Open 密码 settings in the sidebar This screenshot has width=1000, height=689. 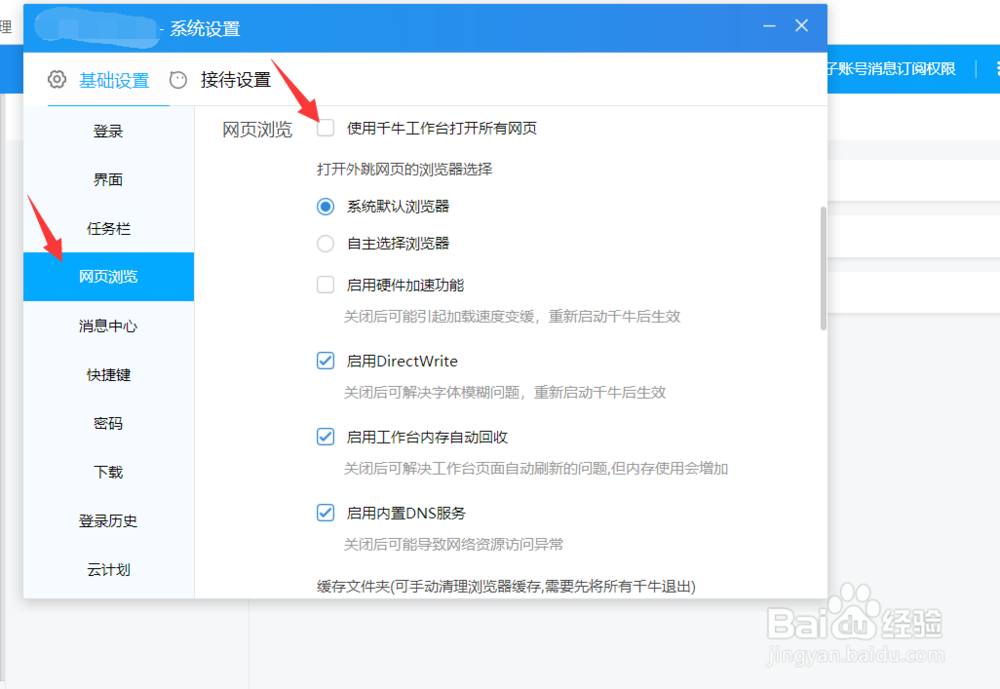pyautogui.click(x=108, y=424)
